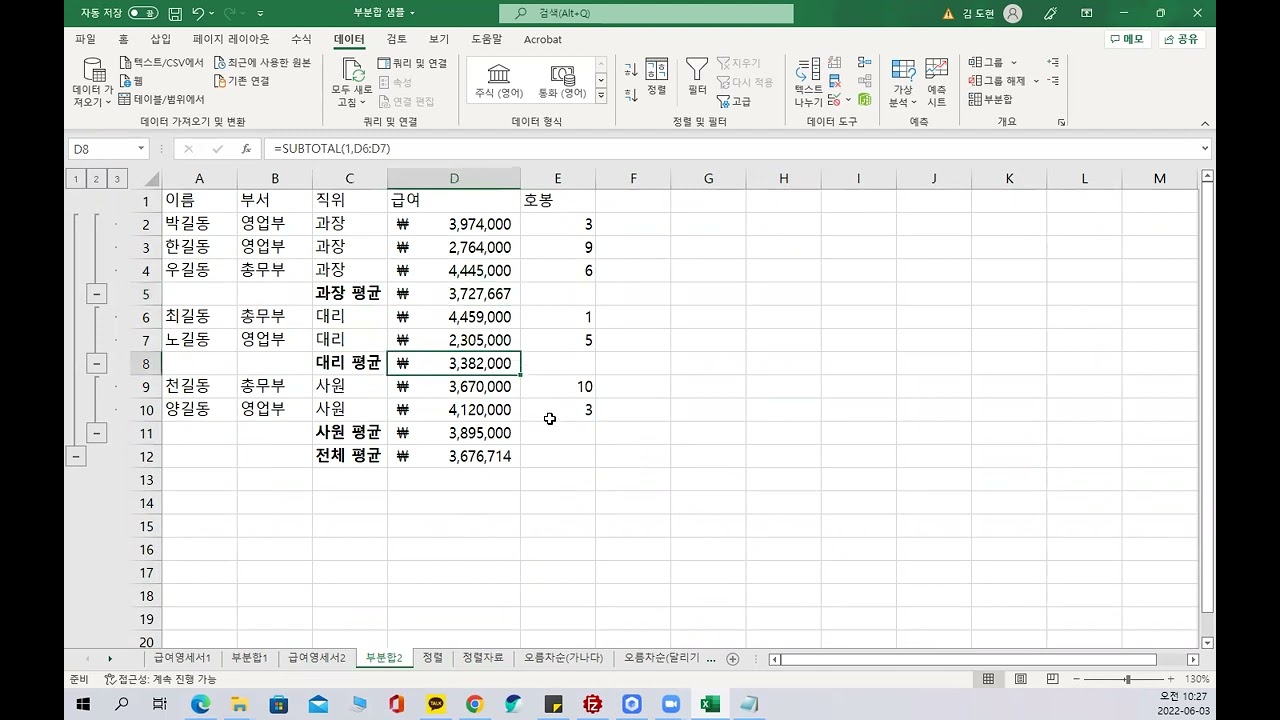Click the undo arrow

tap(198, 13)
